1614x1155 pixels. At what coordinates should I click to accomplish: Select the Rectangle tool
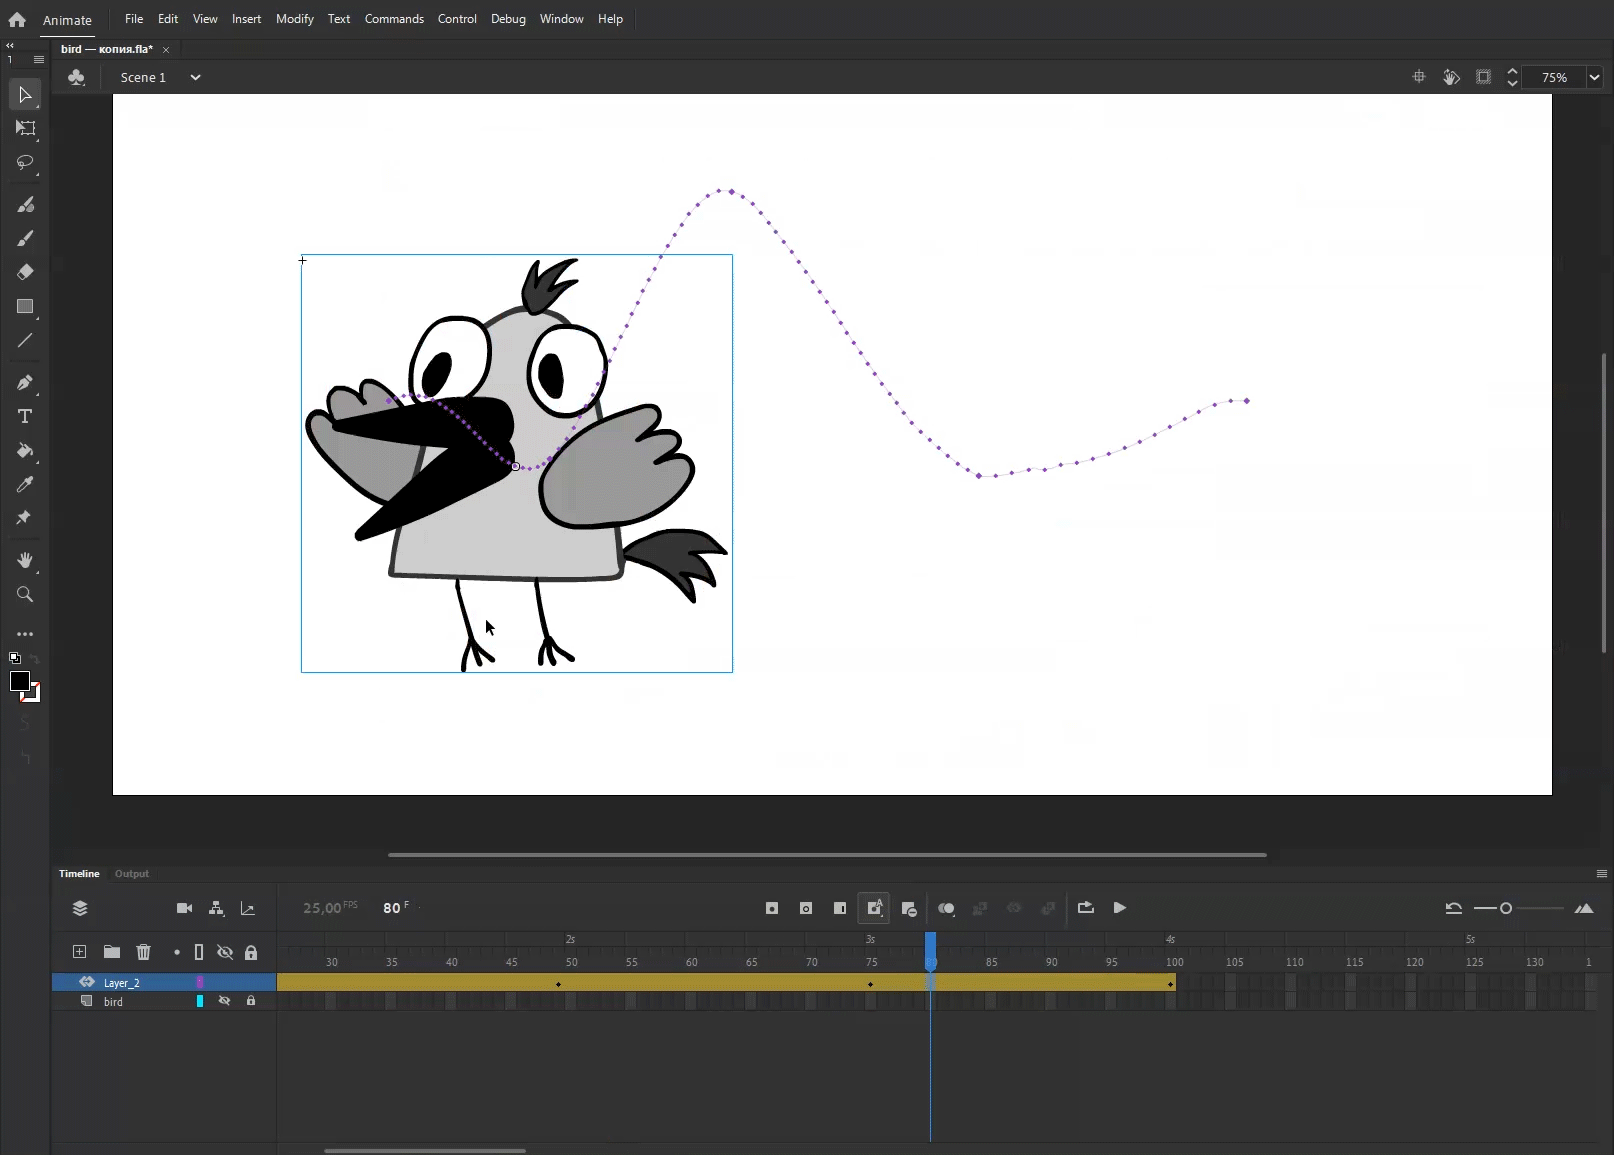25,307
